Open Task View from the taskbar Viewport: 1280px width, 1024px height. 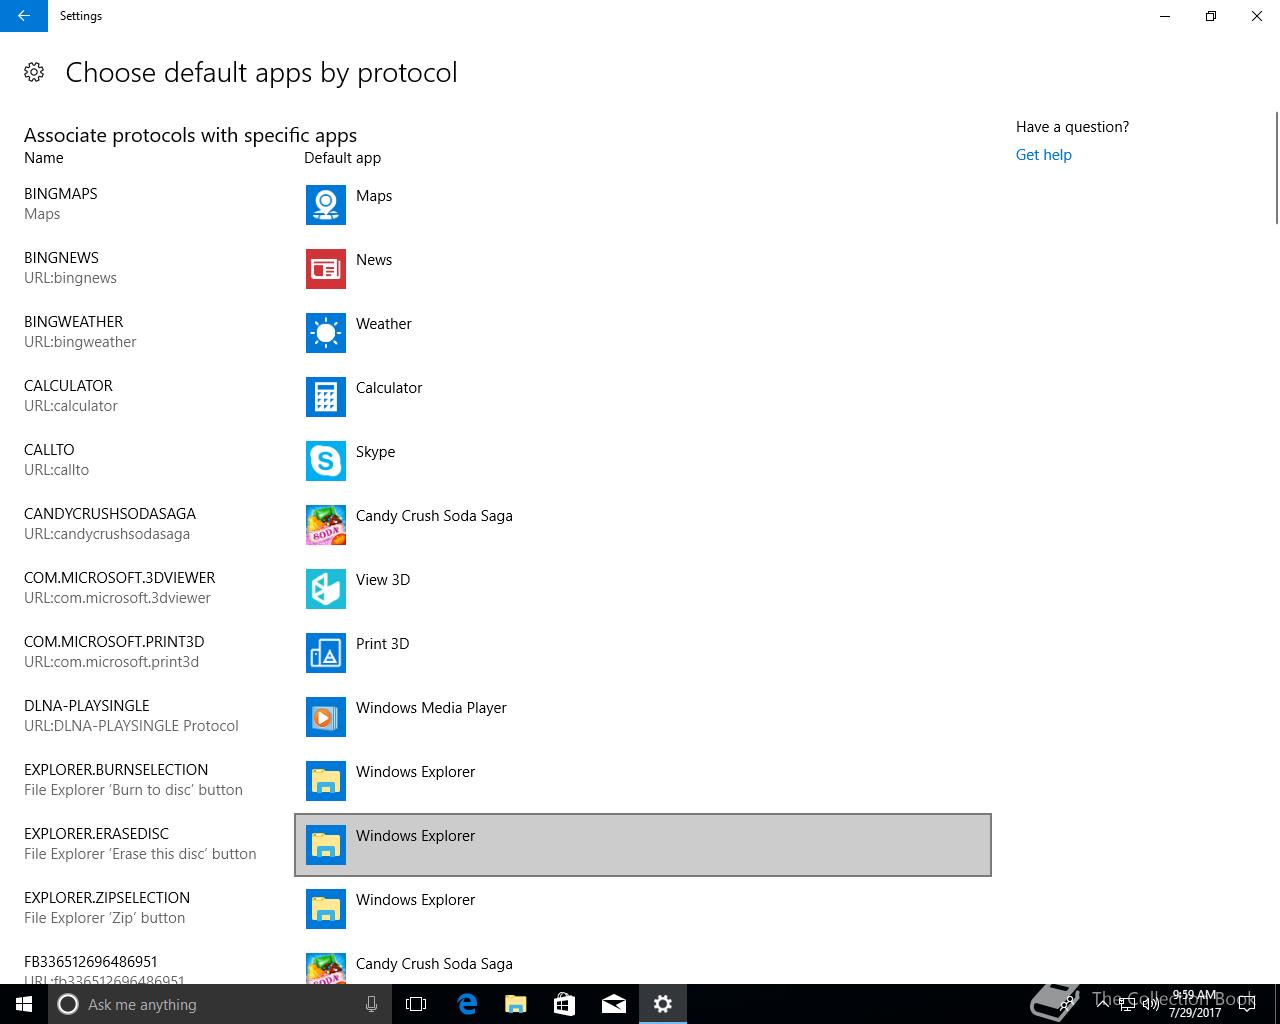point(416,1004)
